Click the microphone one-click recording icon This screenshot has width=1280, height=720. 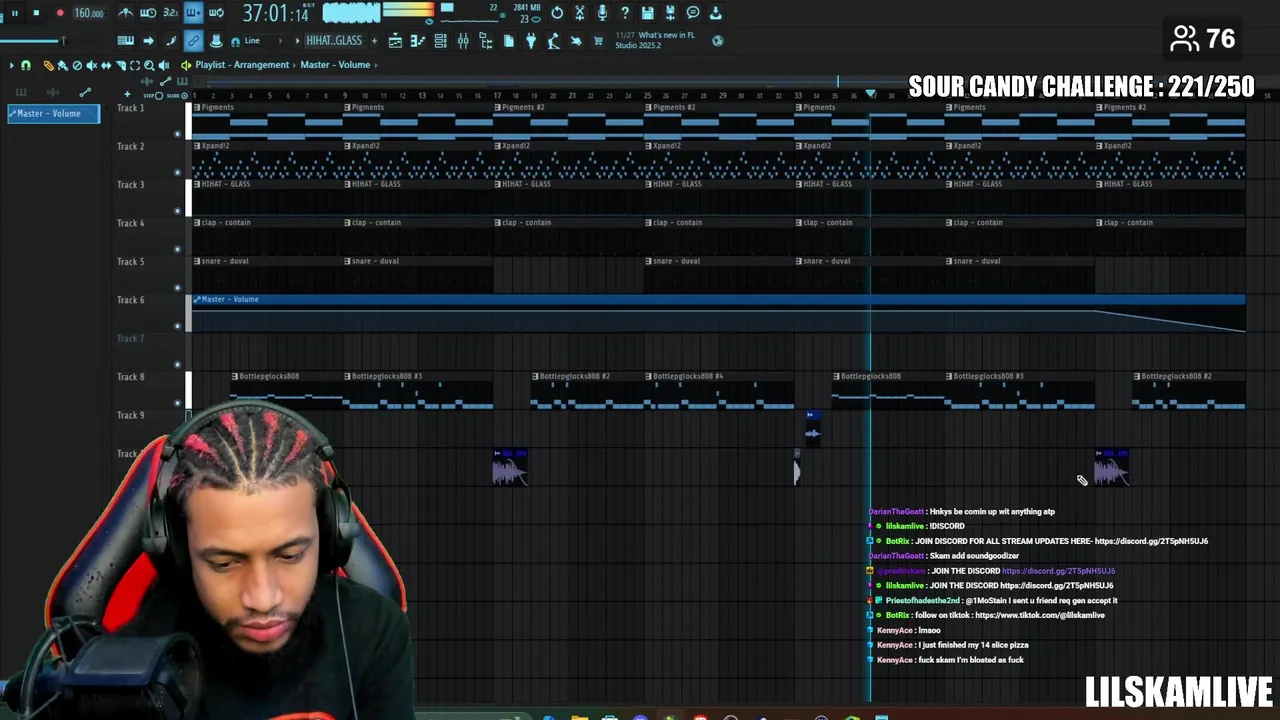(x=602, y=13)
